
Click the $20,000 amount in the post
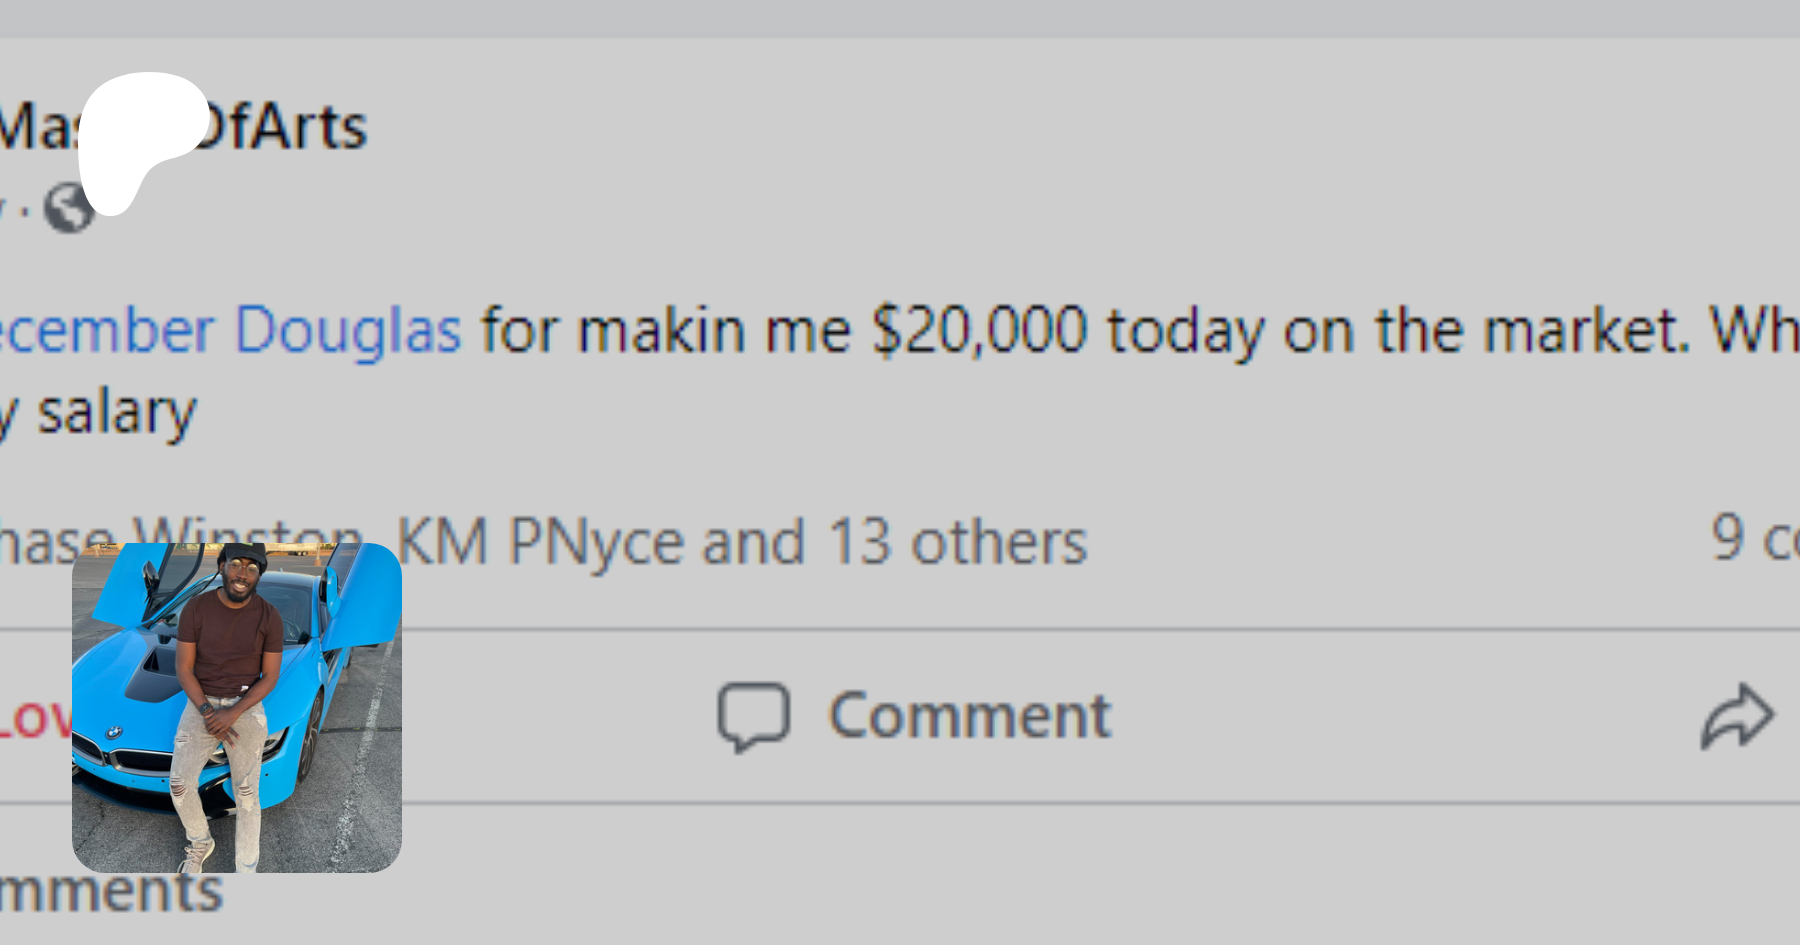[x=979, y=330]
